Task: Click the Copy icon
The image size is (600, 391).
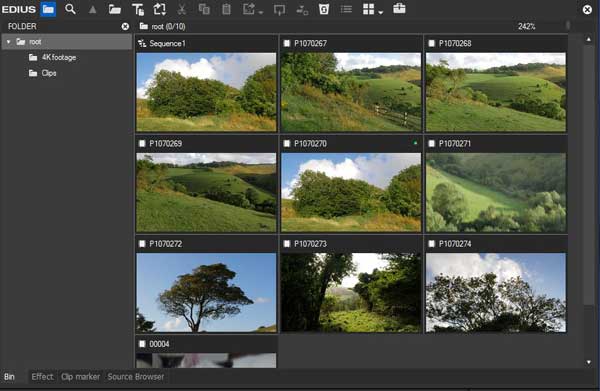Action: click(204, 9)
